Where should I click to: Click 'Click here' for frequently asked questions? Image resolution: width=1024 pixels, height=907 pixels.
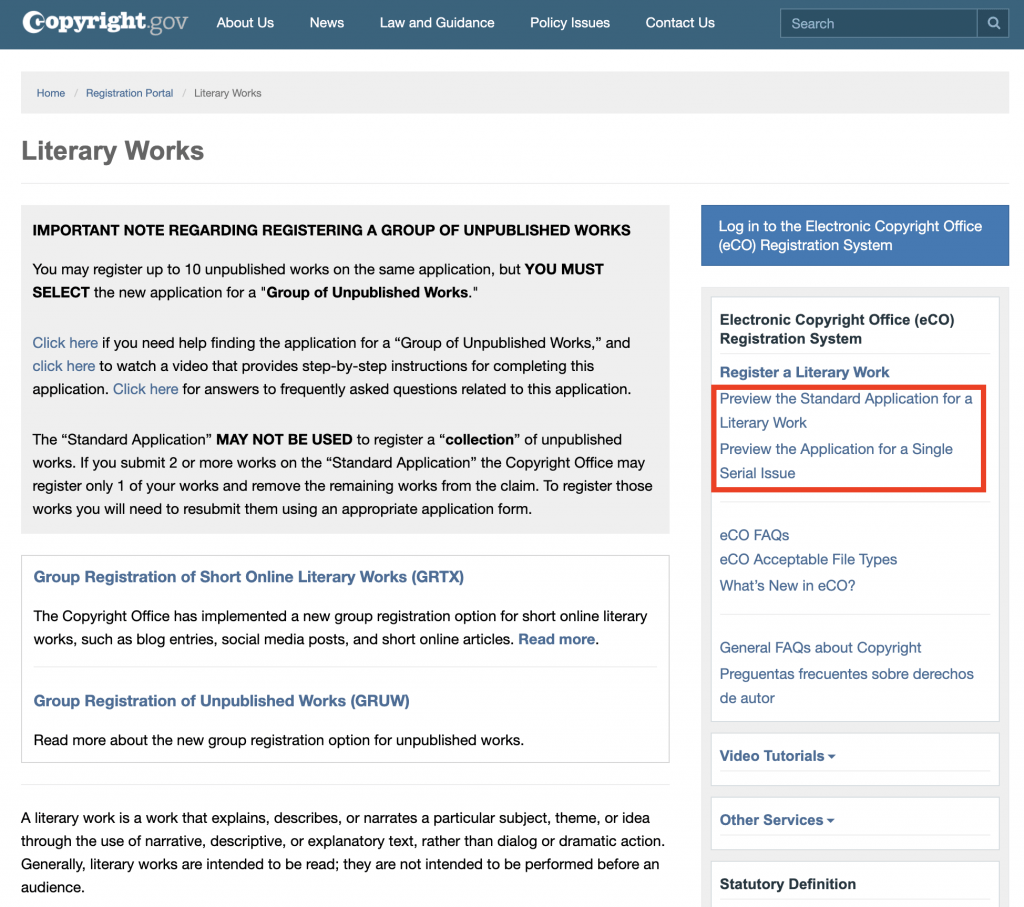(146, 389)
